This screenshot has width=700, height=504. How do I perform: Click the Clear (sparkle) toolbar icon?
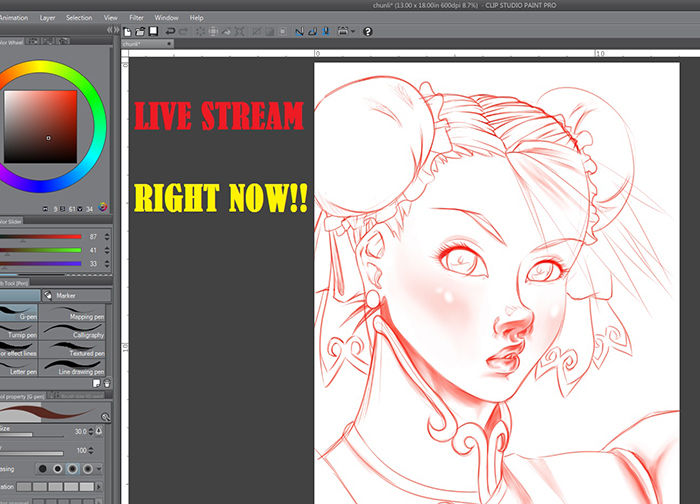200,32
